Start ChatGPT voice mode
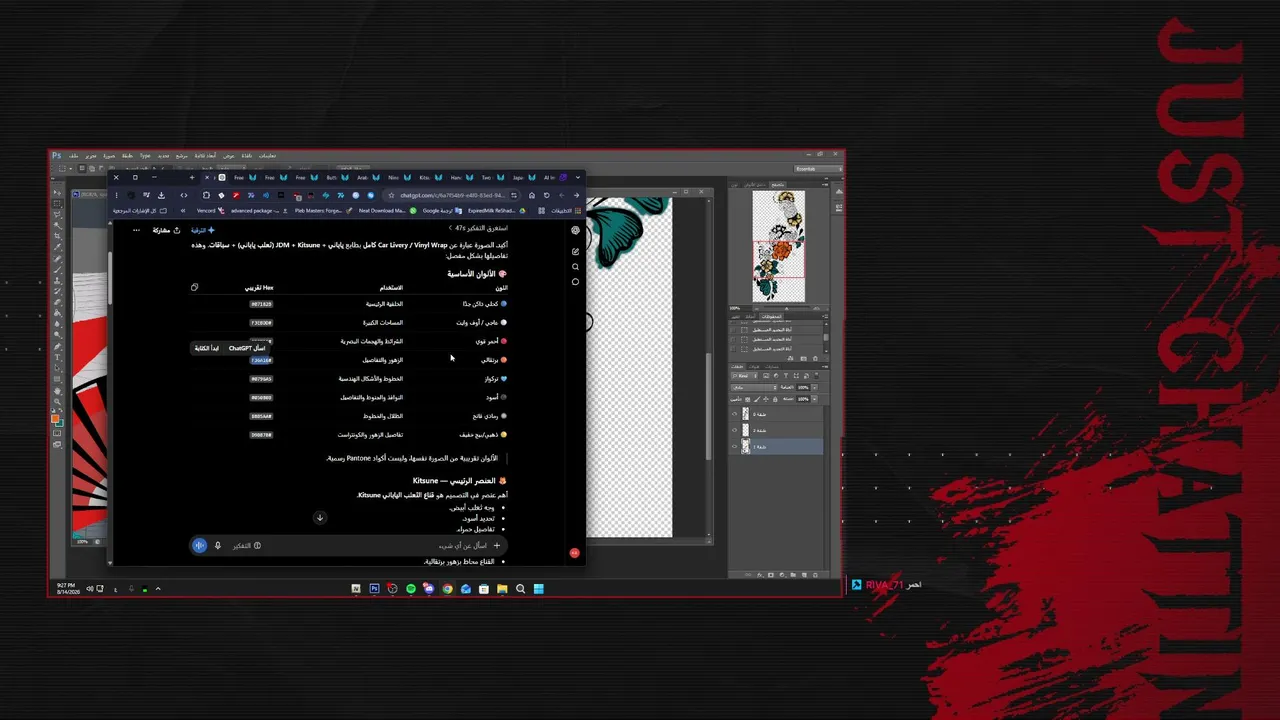 coord(200,545)
